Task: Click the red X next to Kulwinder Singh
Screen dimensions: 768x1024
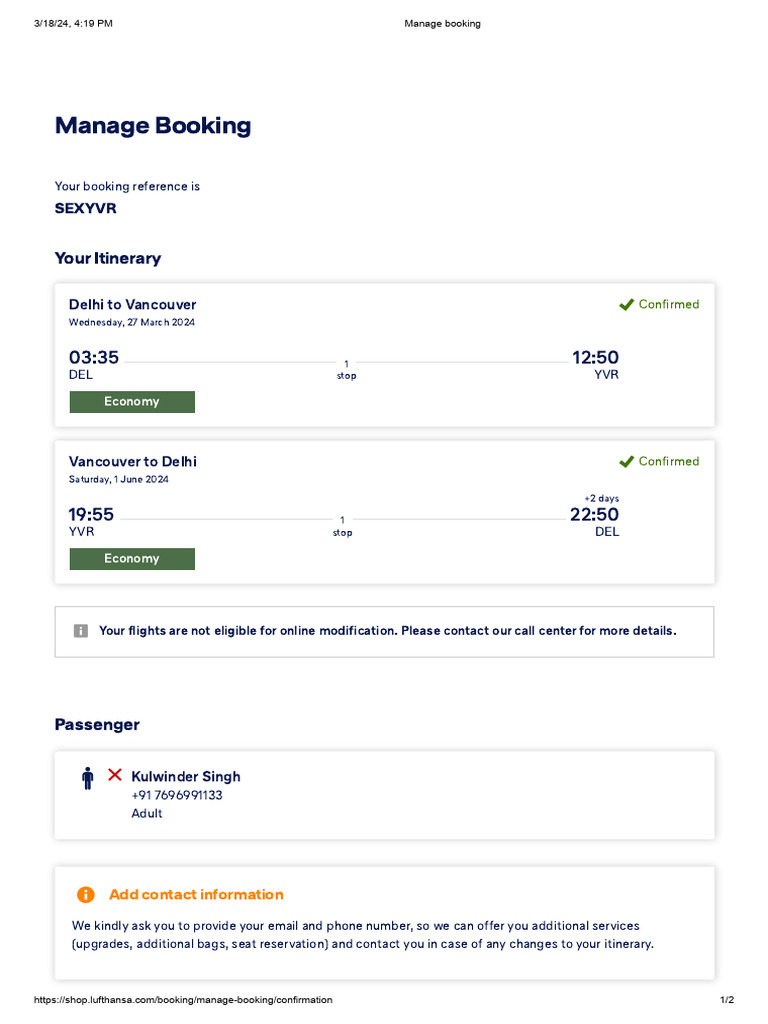Action: [x=115, y=775]
